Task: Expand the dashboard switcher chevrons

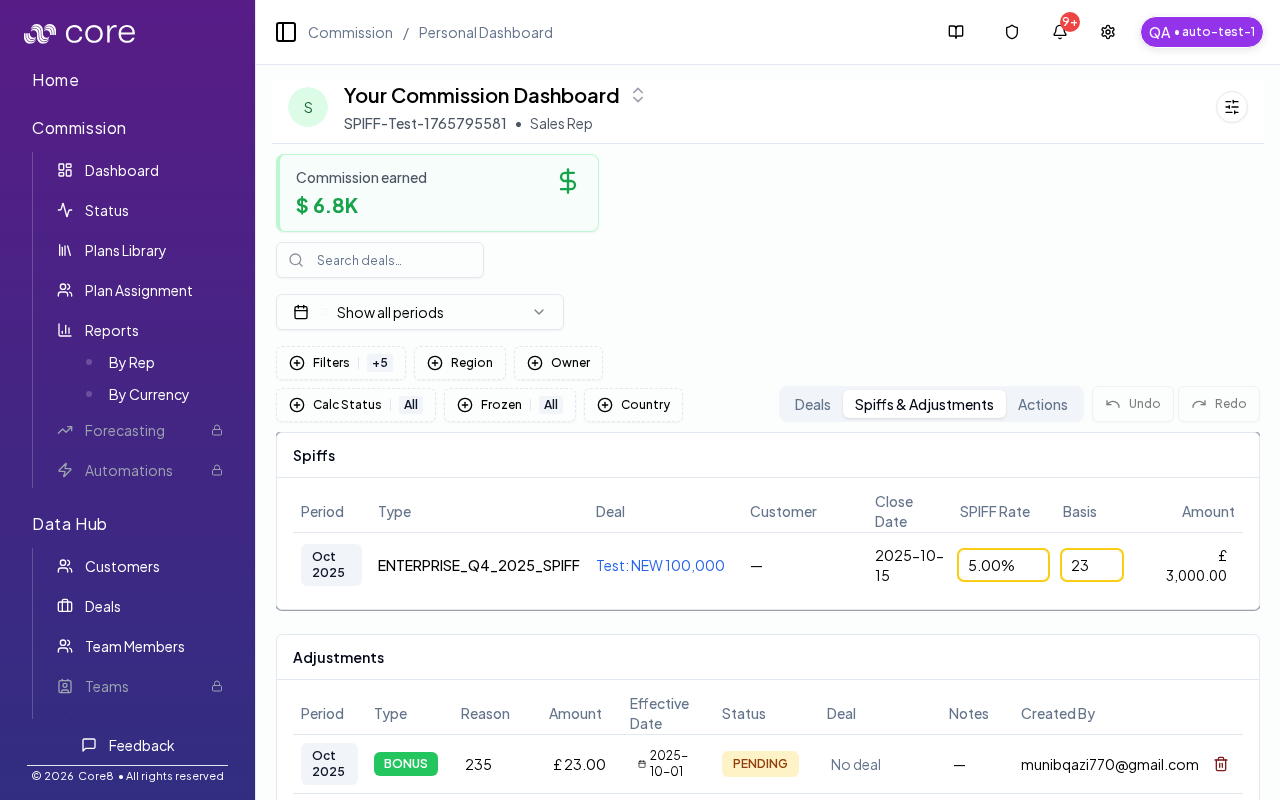Action: tap(638, 95)
